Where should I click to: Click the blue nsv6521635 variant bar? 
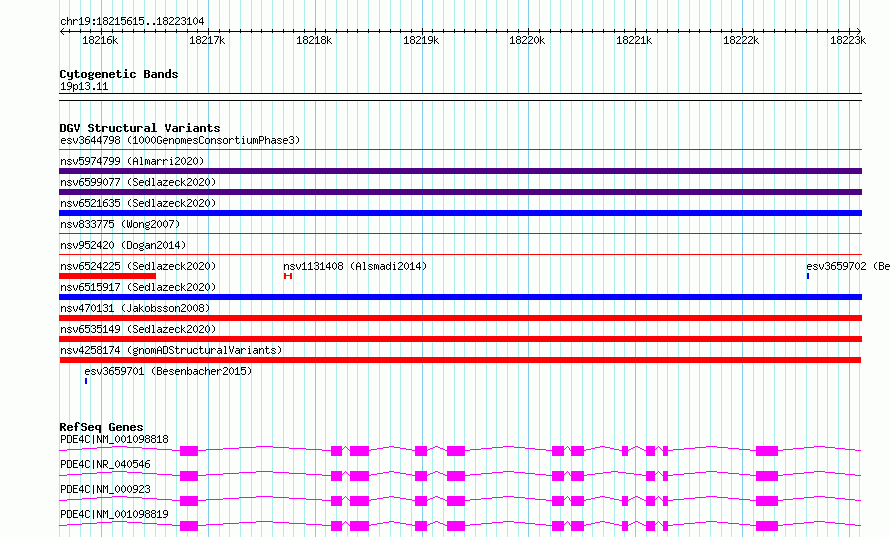tap(460, 213)
